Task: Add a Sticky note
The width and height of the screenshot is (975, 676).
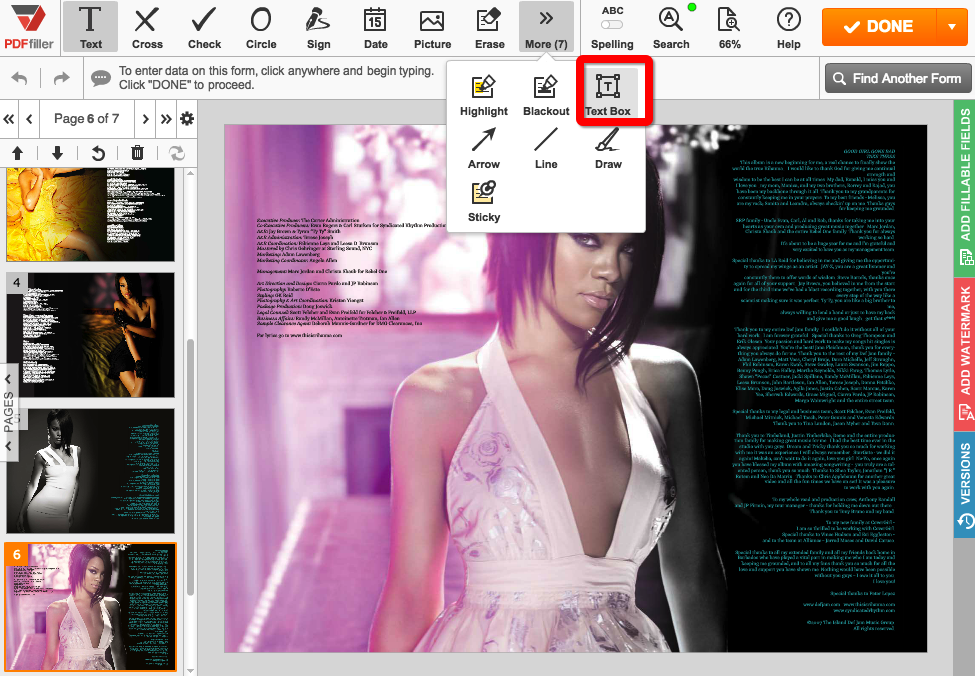Action: tap(484, 200)
